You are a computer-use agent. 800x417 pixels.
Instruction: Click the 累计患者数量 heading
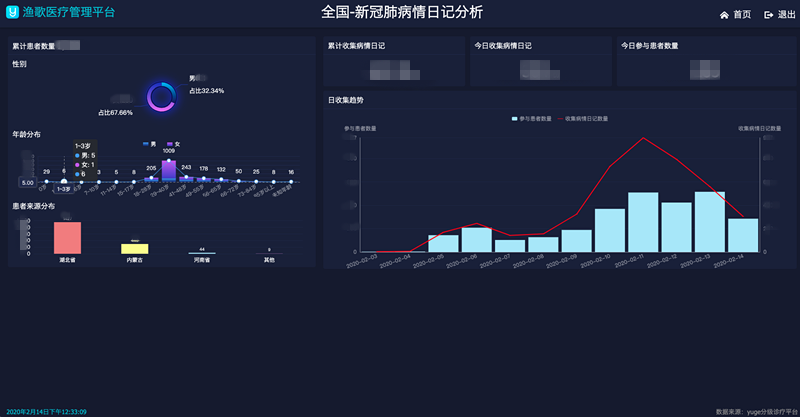(34, 46)
